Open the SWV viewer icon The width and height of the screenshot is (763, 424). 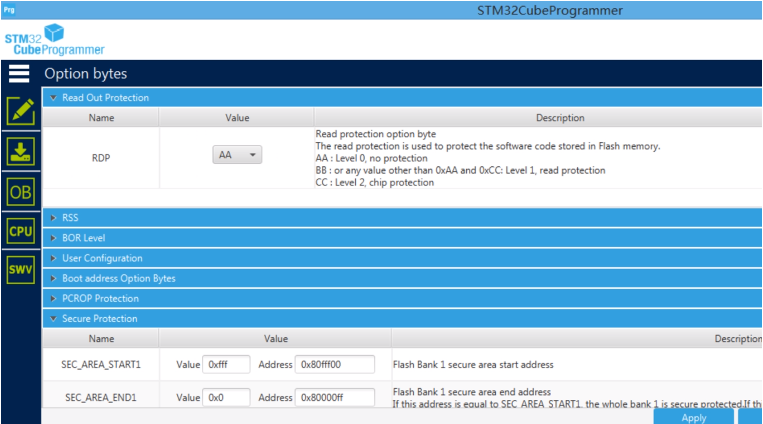click(21, 270)
